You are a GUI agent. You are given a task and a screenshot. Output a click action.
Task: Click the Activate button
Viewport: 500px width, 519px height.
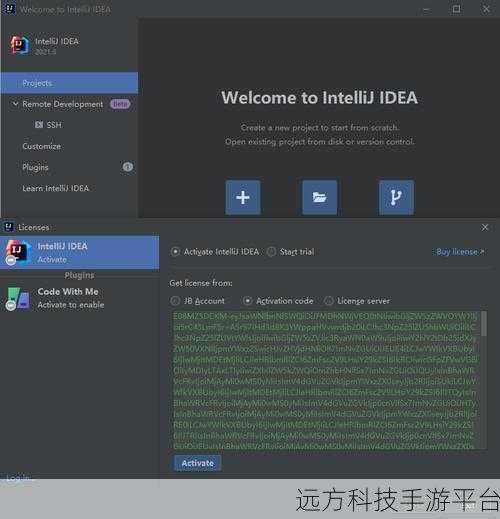click(197, 463)
